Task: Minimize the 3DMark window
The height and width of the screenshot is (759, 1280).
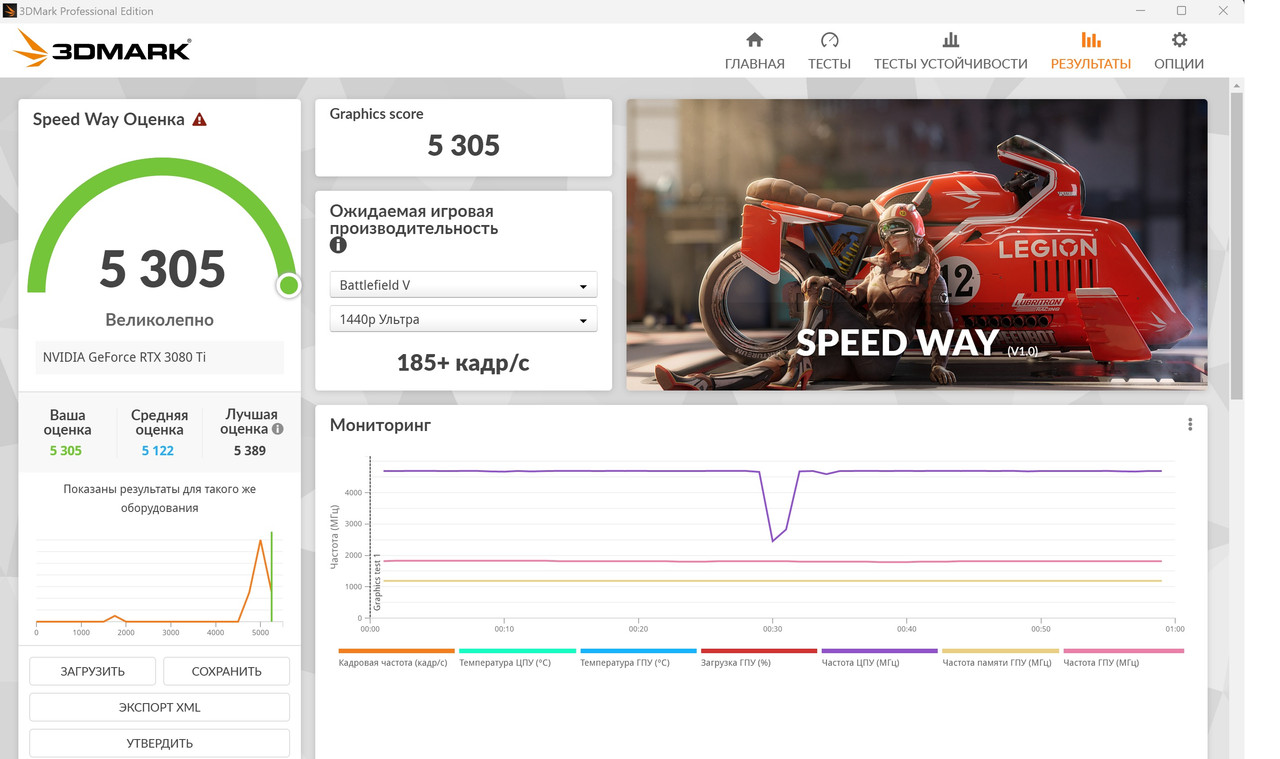Action: (x=1140, y=11)
